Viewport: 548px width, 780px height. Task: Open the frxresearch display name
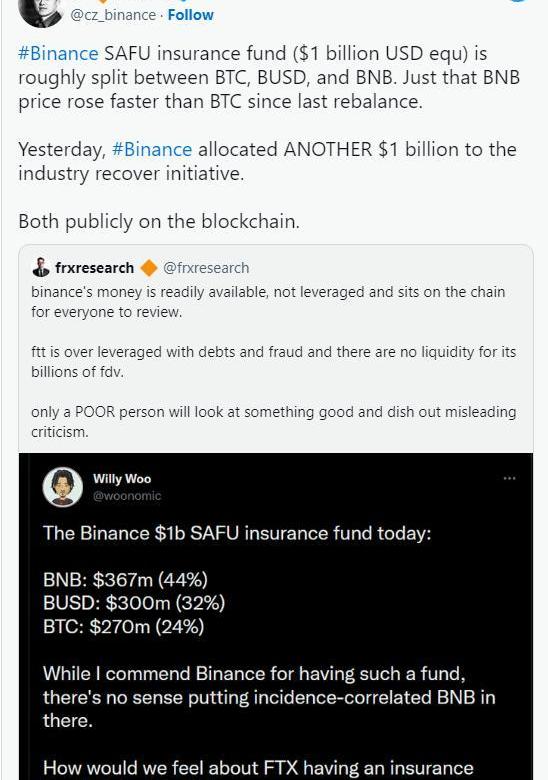[94, 268]
